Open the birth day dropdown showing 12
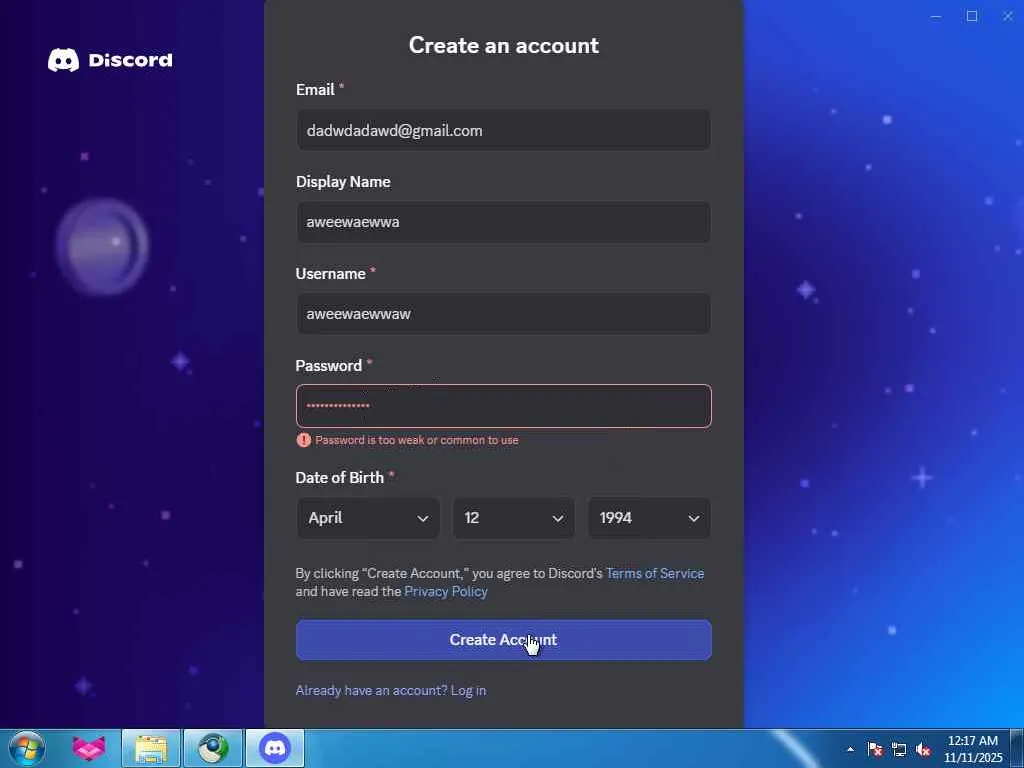This screenshot has width=1024, height=768. click(514, 518)
